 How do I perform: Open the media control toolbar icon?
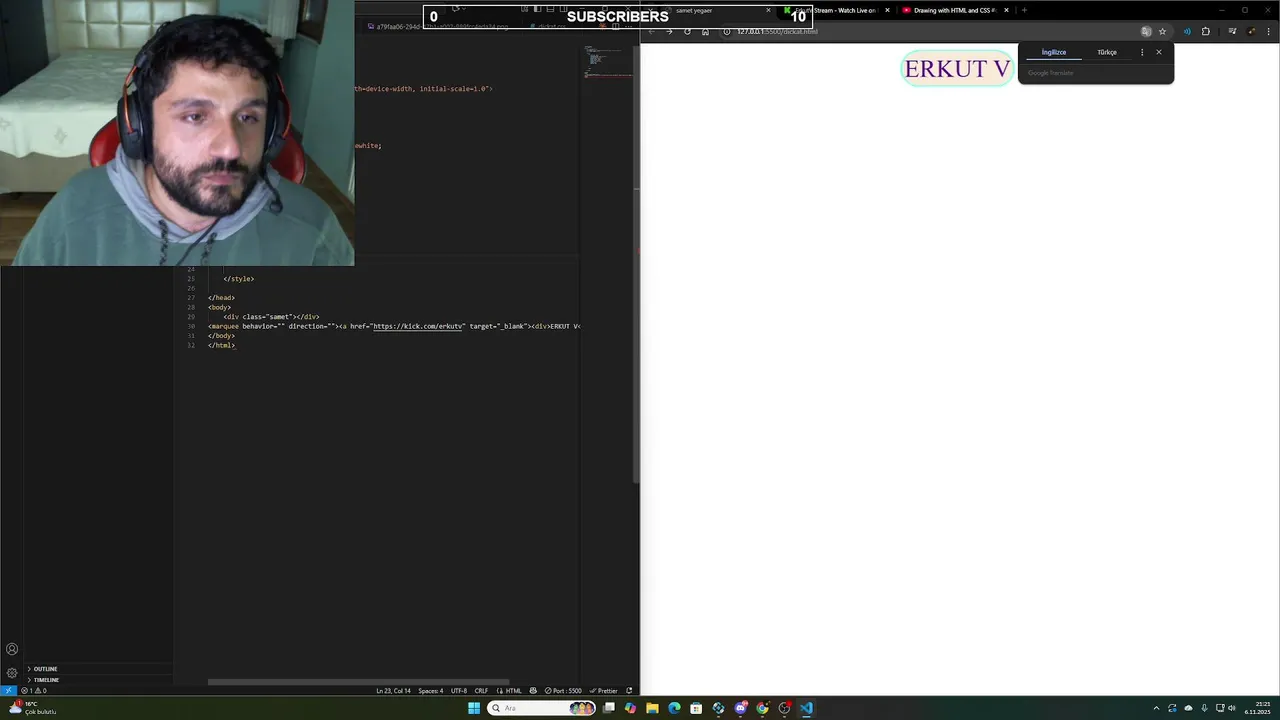(x=1232, y=31)
